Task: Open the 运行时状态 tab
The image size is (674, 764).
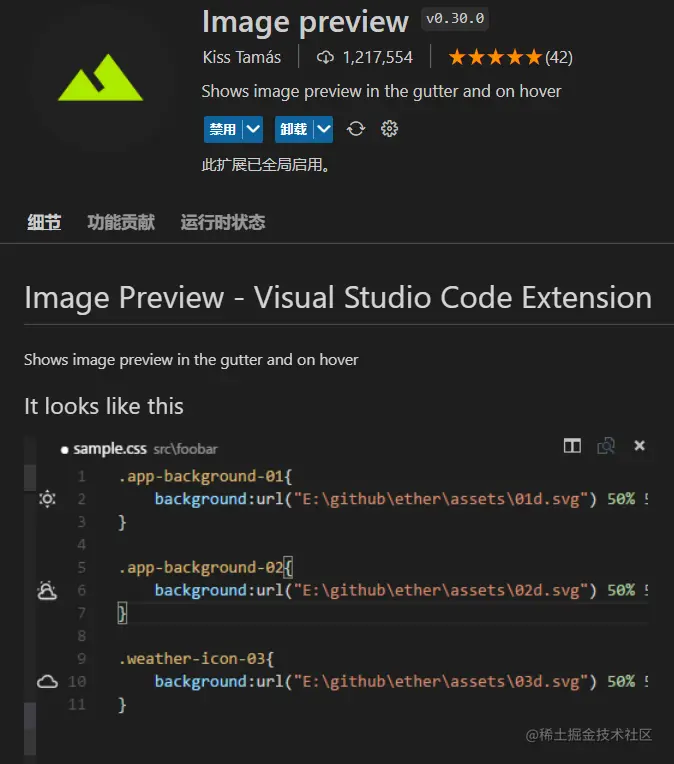Action: click(223, 222)
